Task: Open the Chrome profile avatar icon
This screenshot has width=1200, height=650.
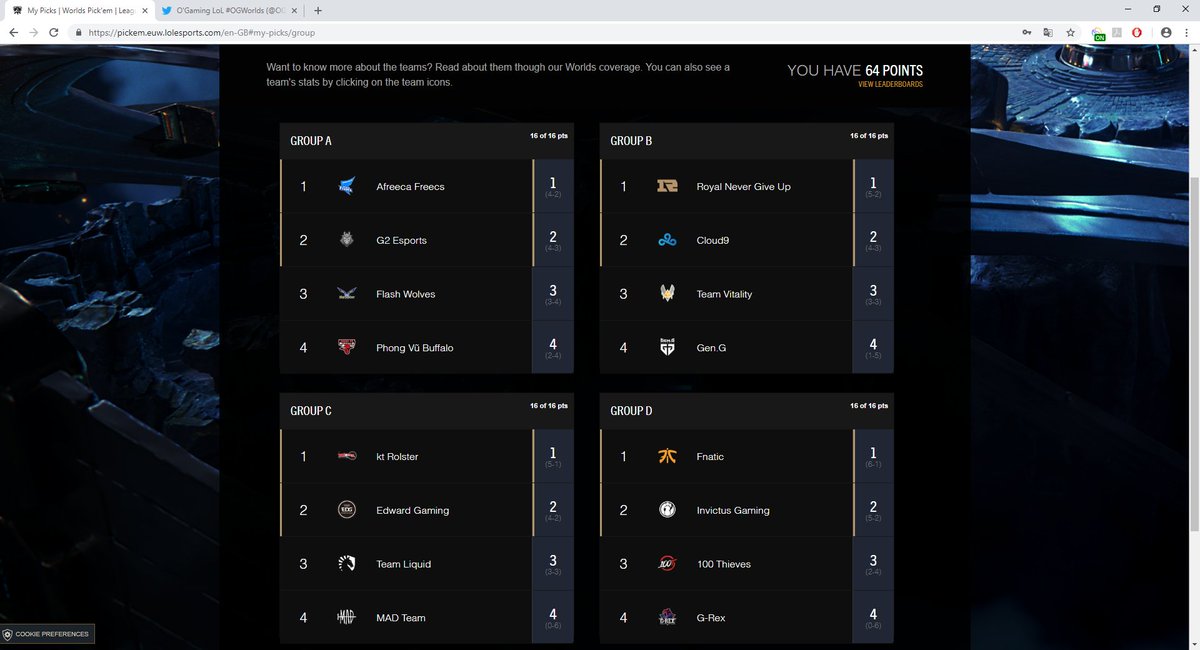Action: coord(1165,32)
